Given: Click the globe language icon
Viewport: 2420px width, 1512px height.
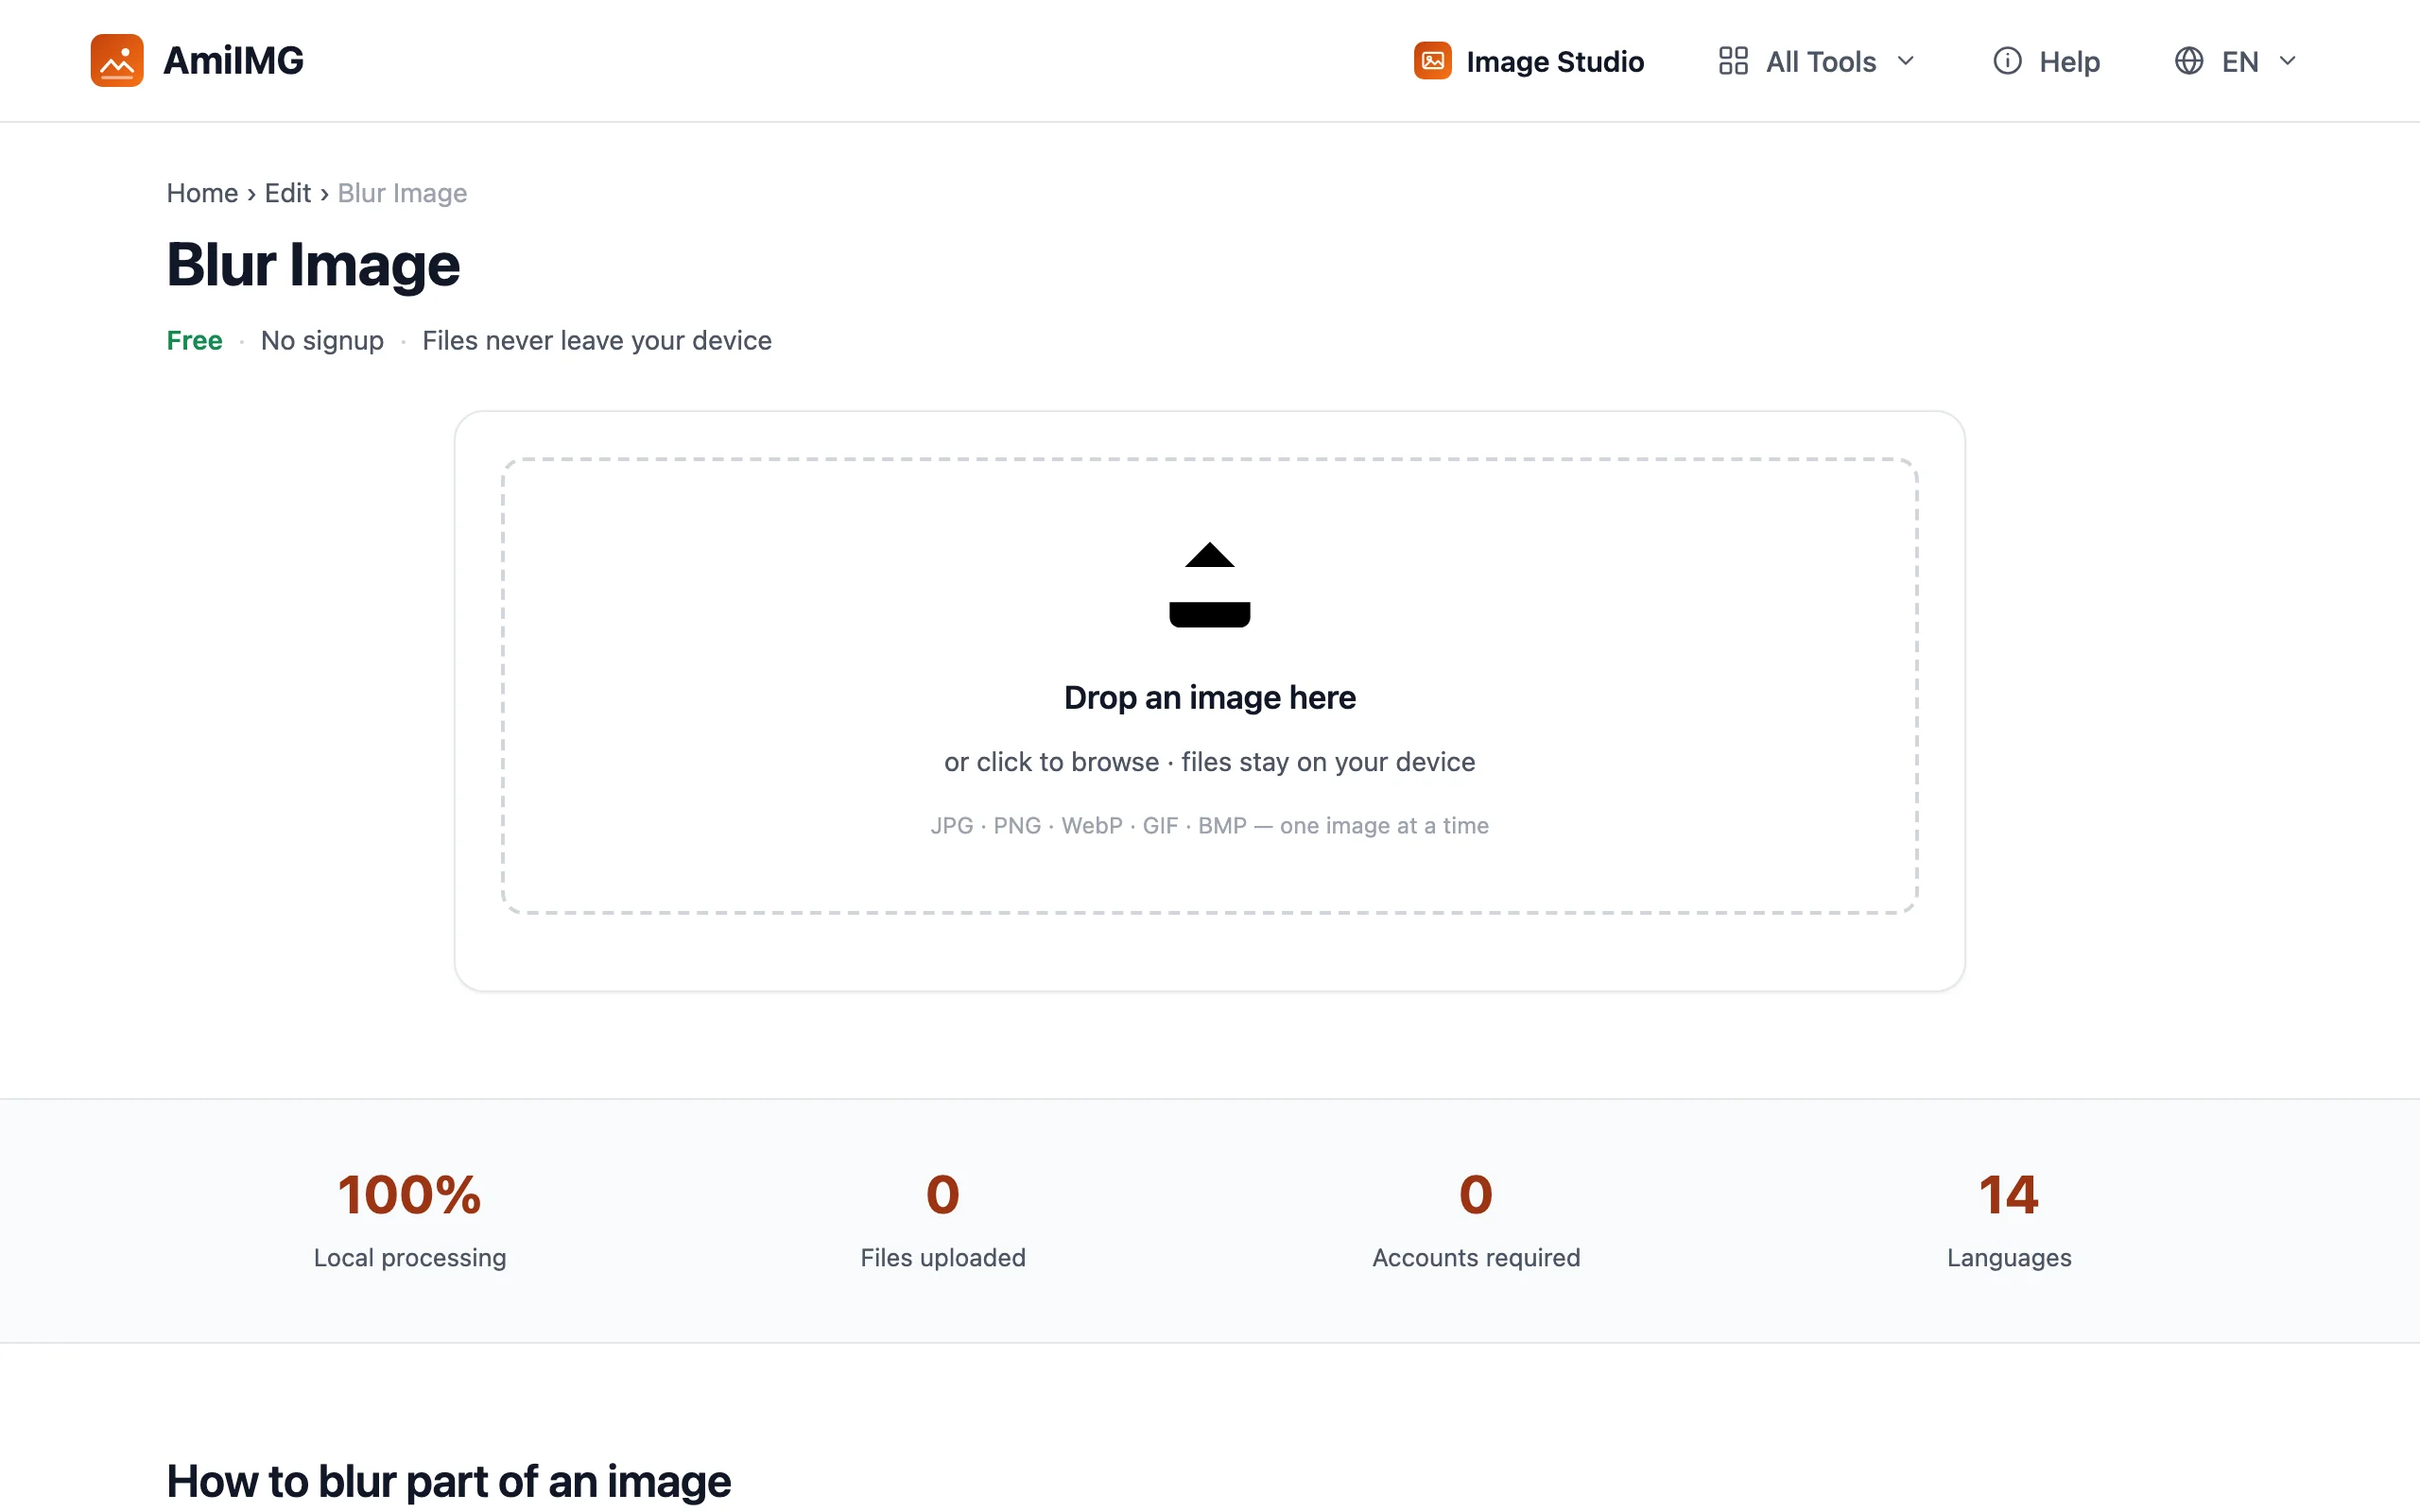Looking at the screenshot, I should (x=2189, y=61).
